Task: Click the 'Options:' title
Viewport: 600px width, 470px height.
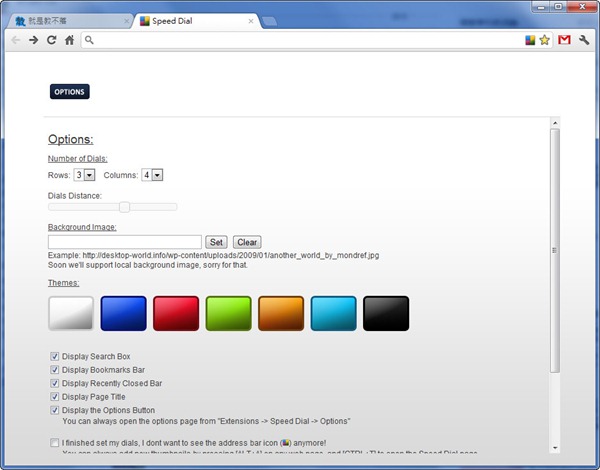Action: [70, 139]
